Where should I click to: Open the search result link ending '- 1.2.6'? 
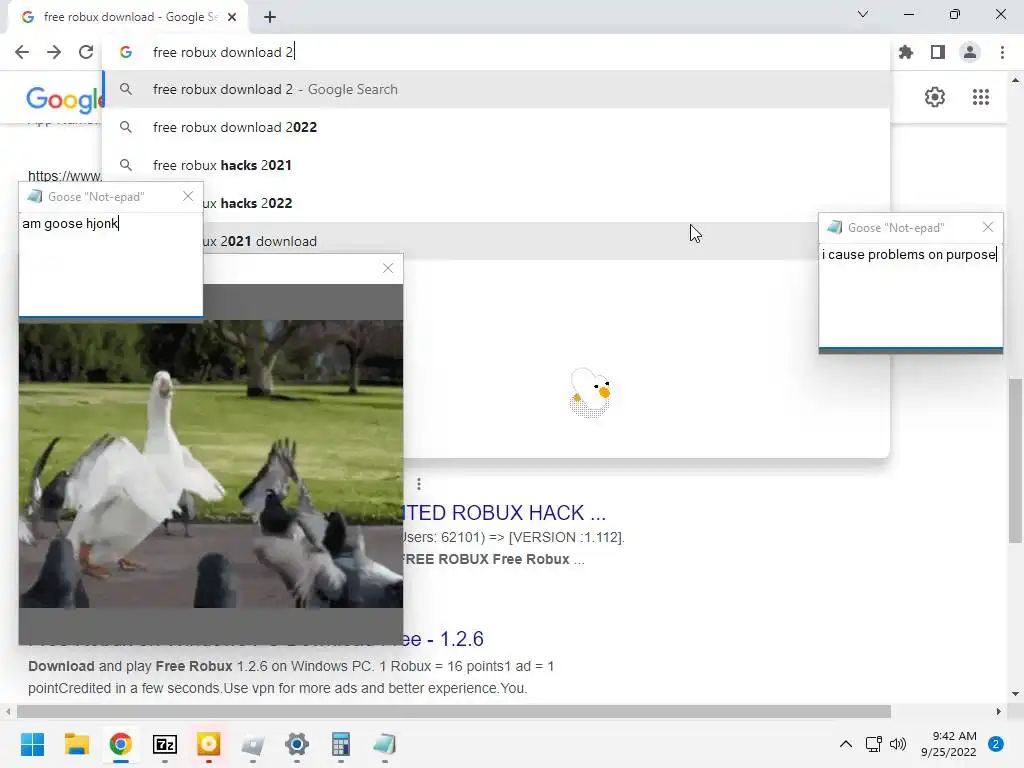[x=443, y=639]
